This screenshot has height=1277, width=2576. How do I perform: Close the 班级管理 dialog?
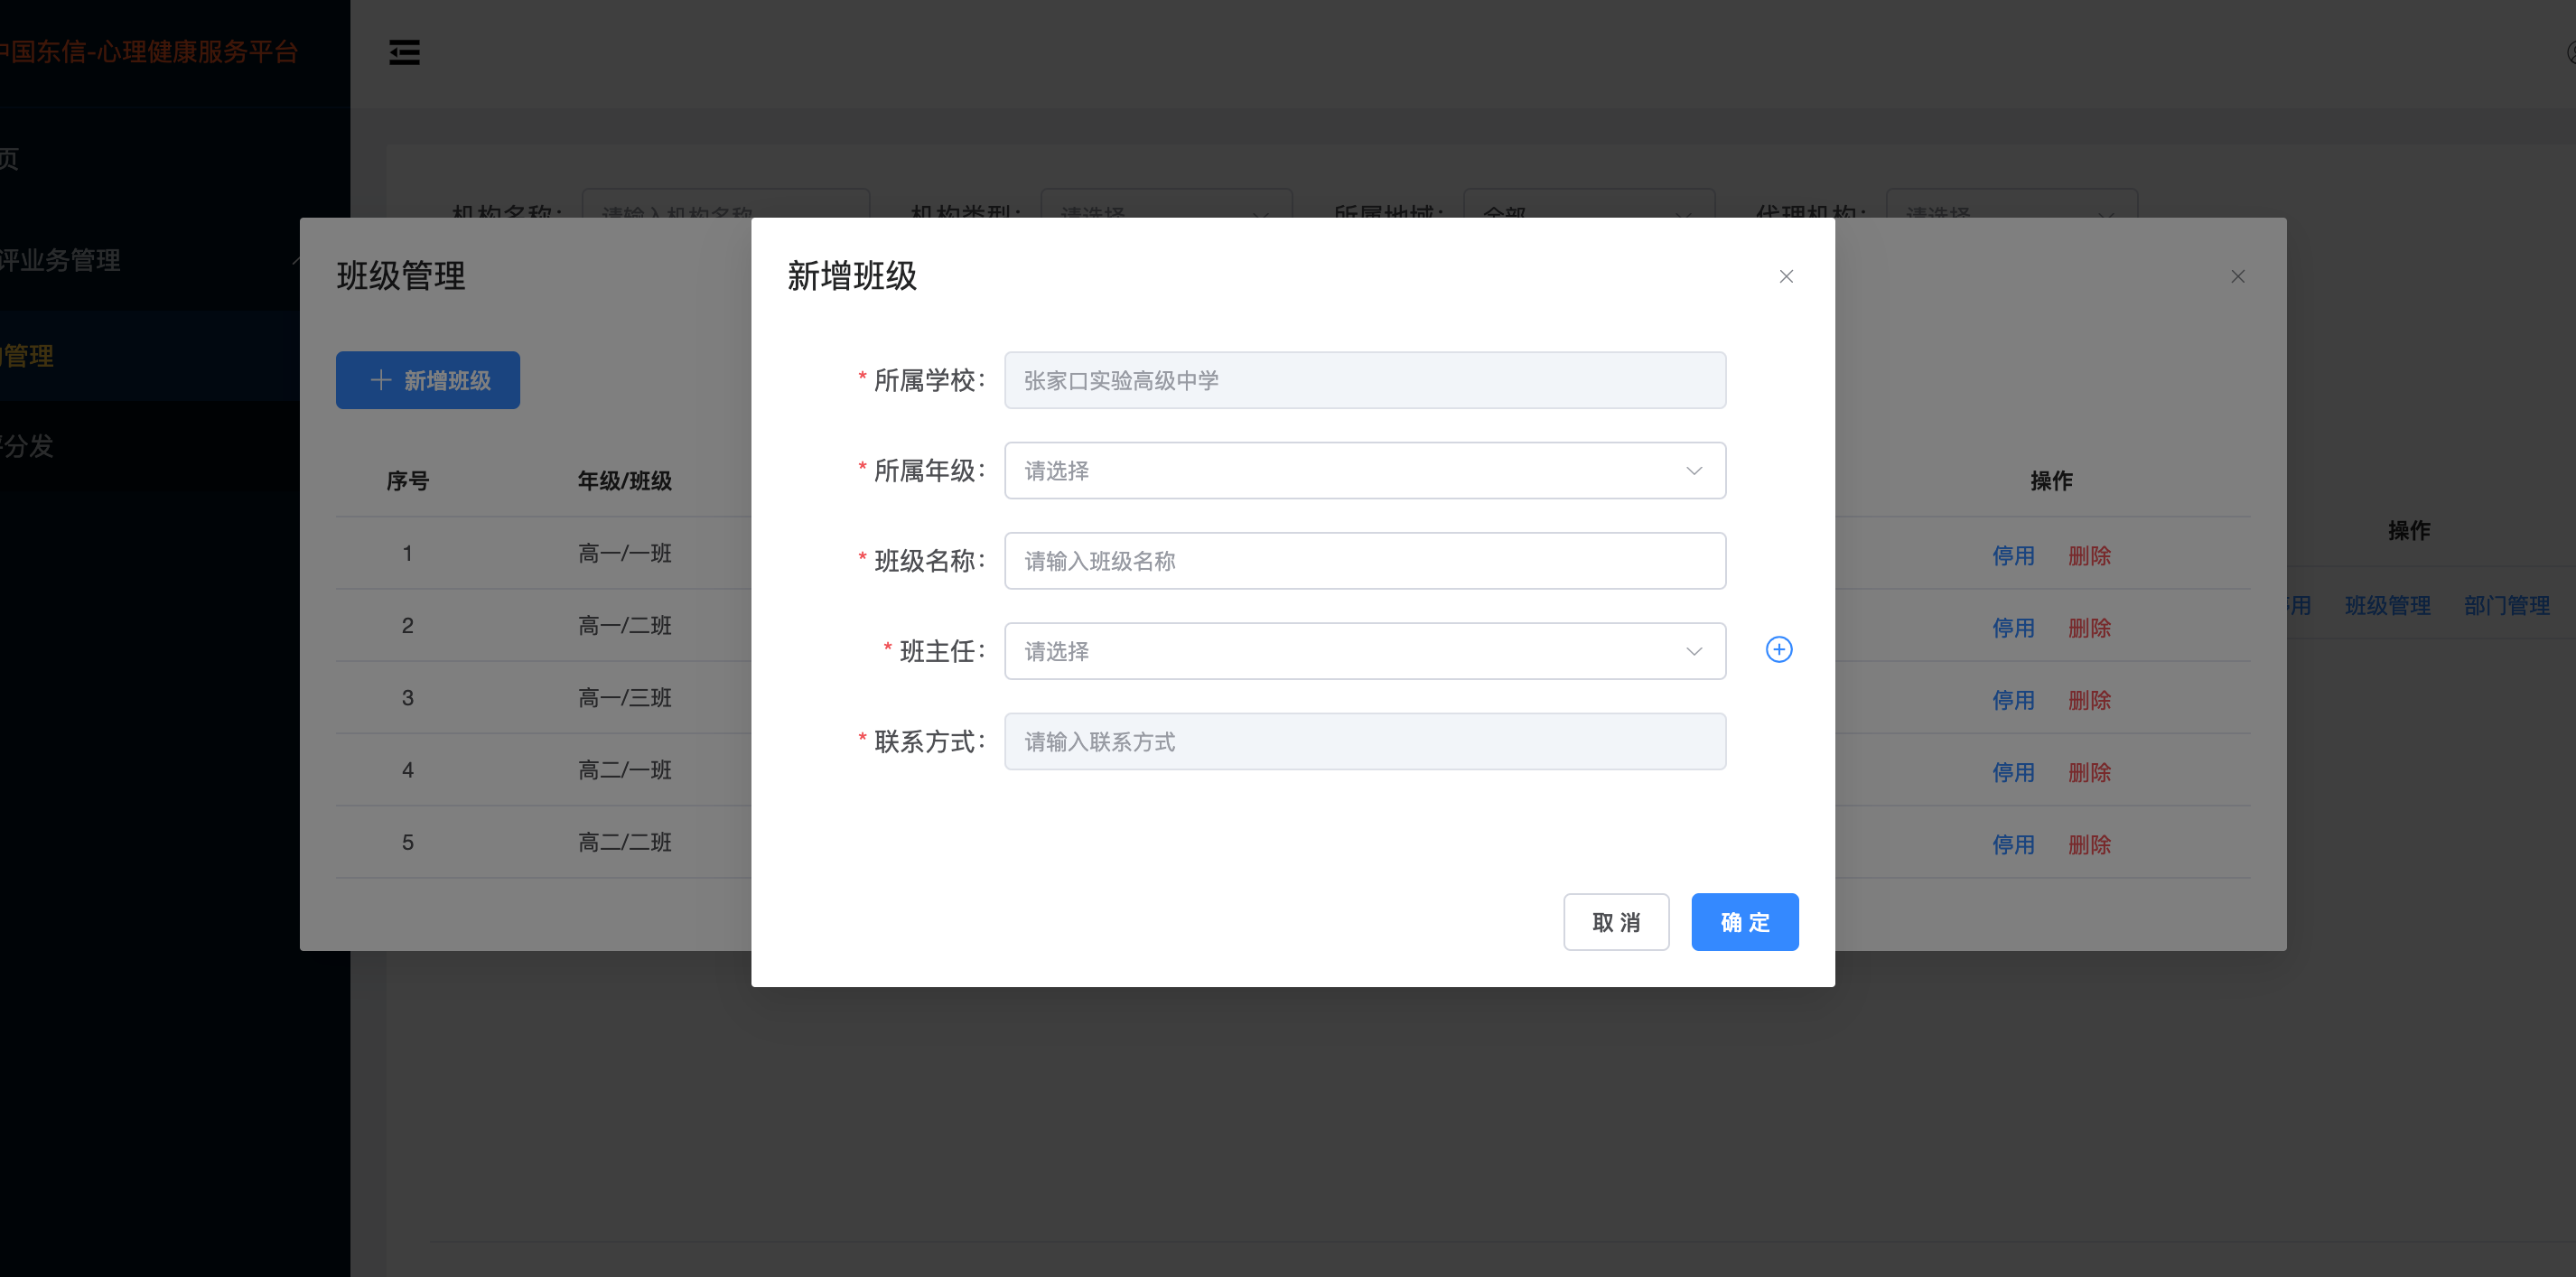coord(2238,276)
